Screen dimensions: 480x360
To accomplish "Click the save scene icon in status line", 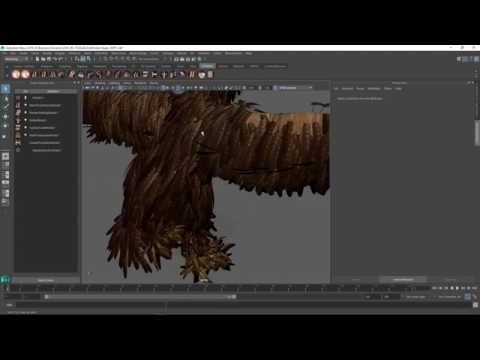I will click(x=49, y=59).
